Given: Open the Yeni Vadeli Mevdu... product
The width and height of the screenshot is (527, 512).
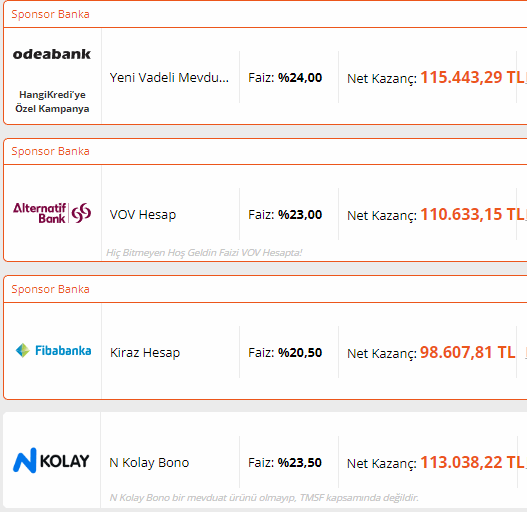Looking at the screenshot, I should [169, 78].
